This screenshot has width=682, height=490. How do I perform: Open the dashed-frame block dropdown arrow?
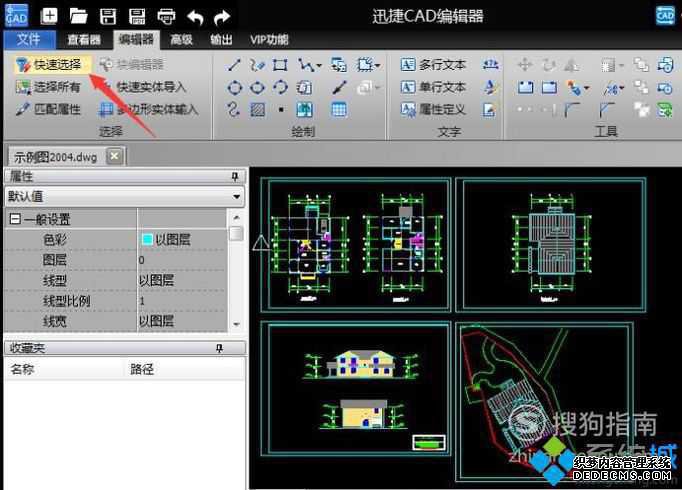click(377, 66)
